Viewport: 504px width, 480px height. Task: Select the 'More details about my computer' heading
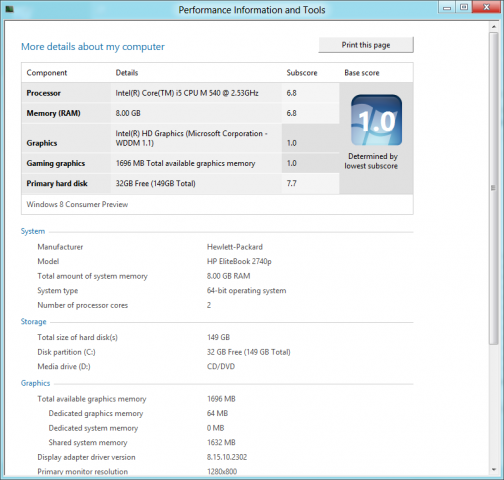93,47
